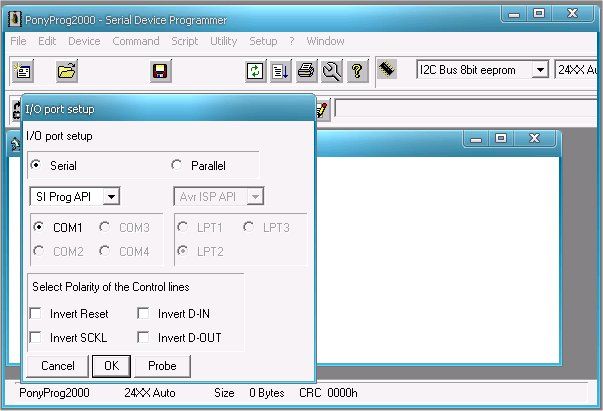Image resolution: width=603 pixels, height=411 pixels.
Task: Click the PonyProg title bar app icon
Action: [x=15, y=19]
